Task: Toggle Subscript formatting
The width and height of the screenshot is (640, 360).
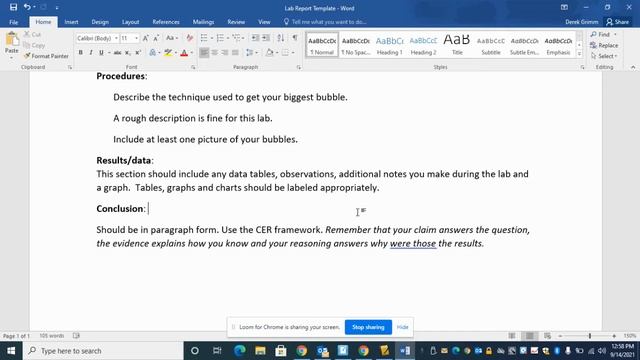Action: (128, 53)
